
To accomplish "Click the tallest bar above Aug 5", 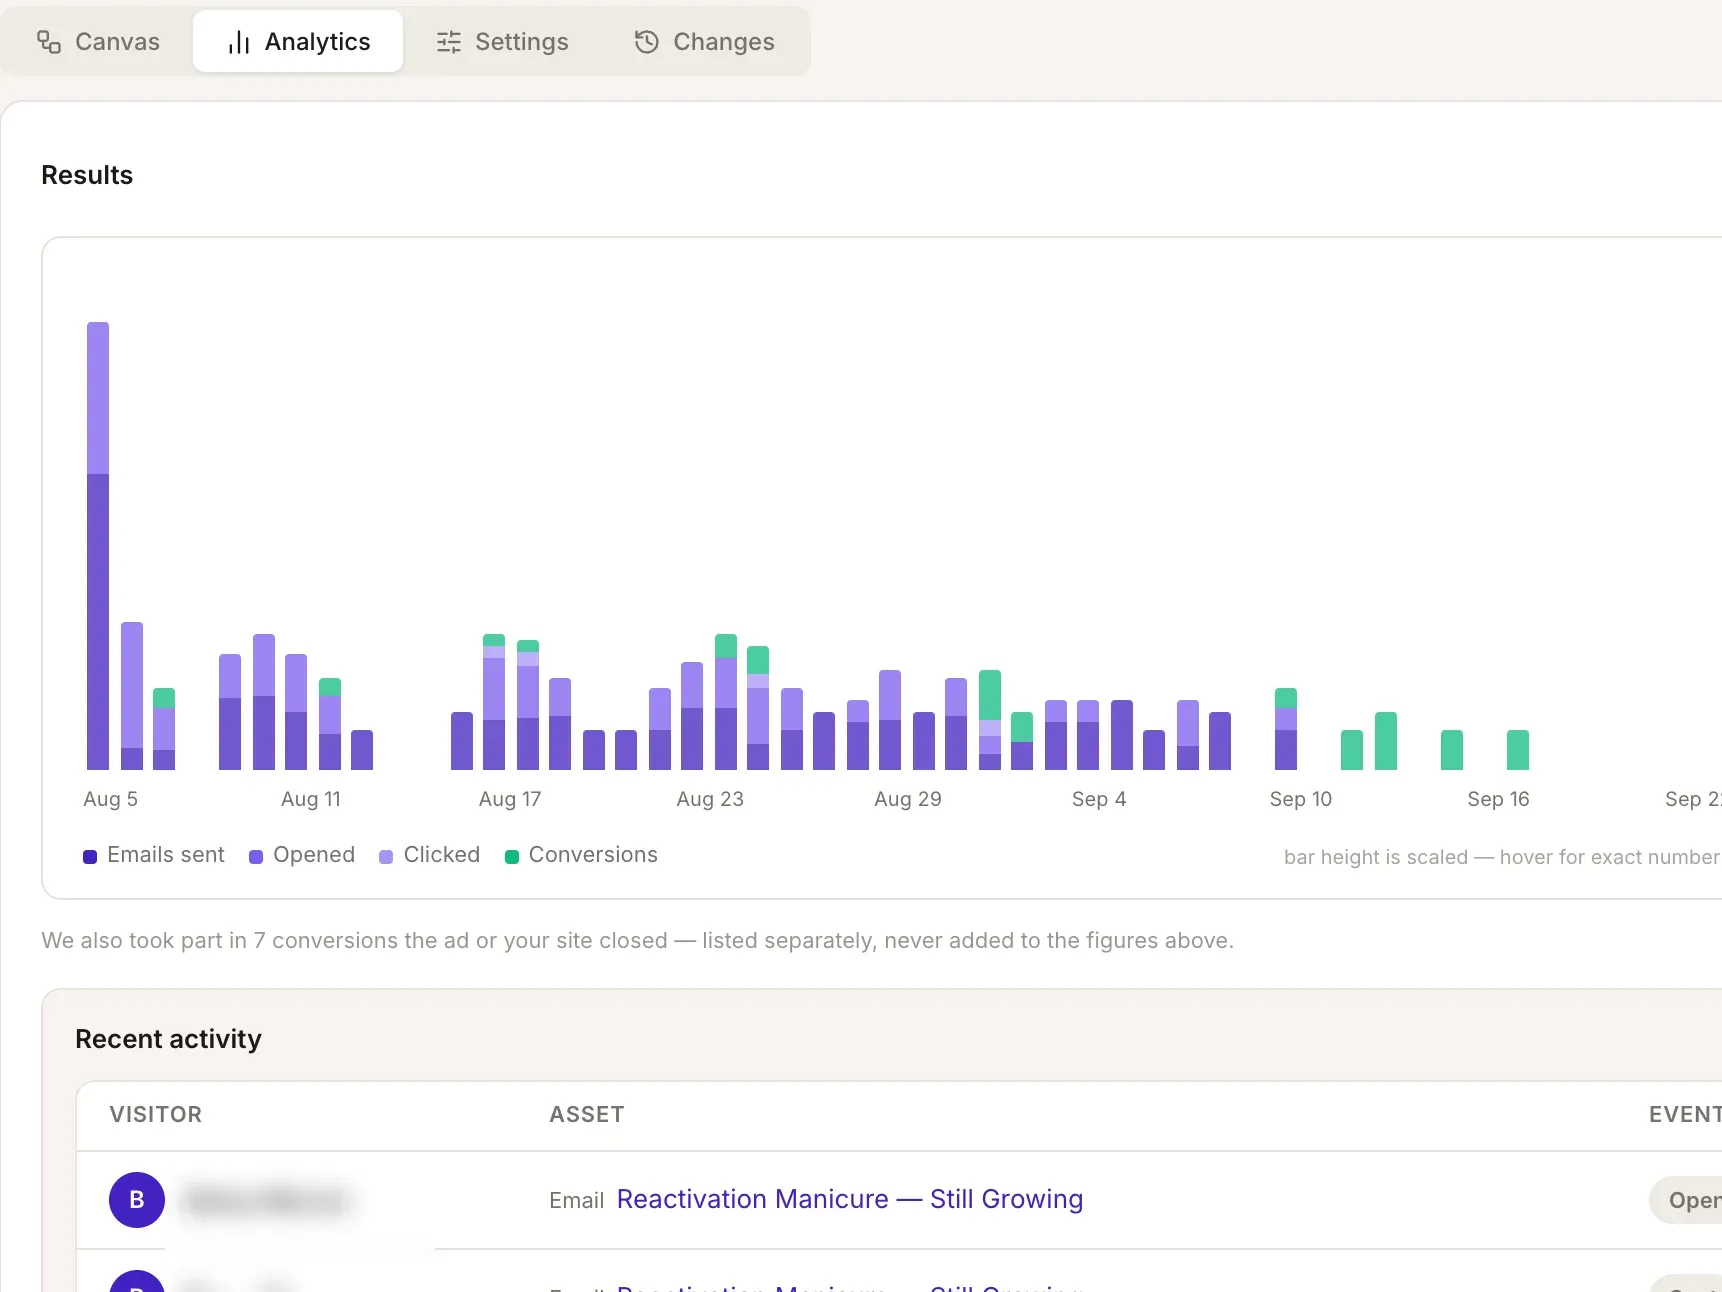I will pos(98,546).
